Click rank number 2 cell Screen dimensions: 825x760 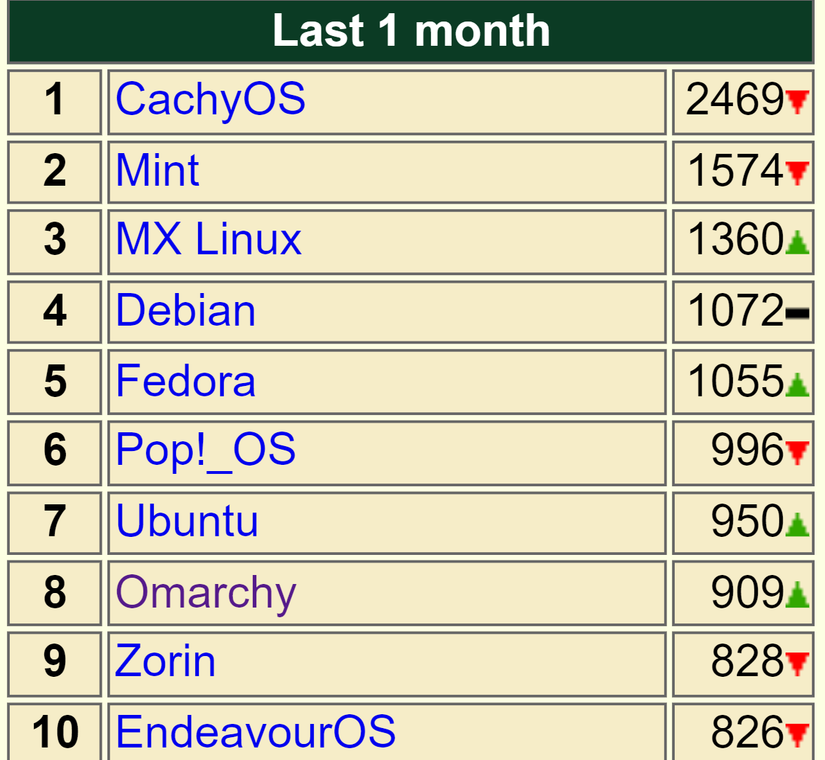point(55,172)
